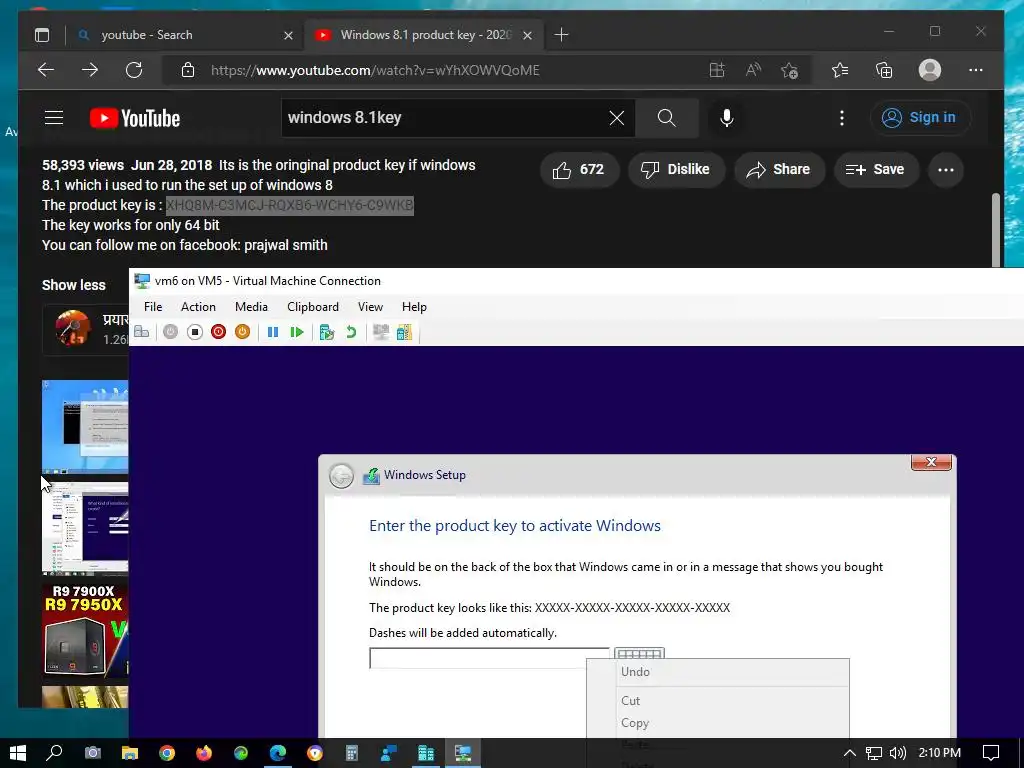Reset VM with green play icon
The image size is (1024, 768).
(x=297, y=332)
